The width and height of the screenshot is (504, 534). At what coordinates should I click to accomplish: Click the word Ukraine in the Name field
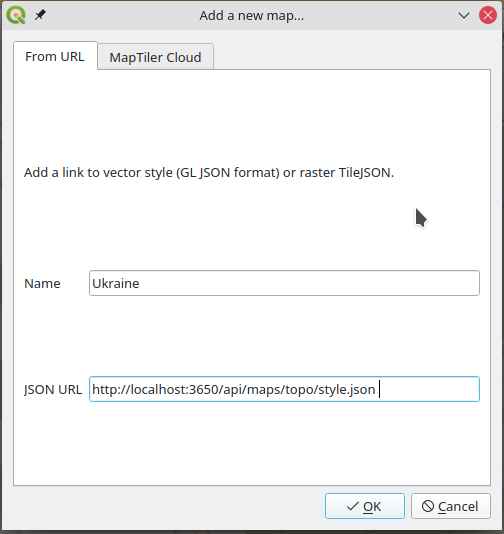(x=116, y=283)
